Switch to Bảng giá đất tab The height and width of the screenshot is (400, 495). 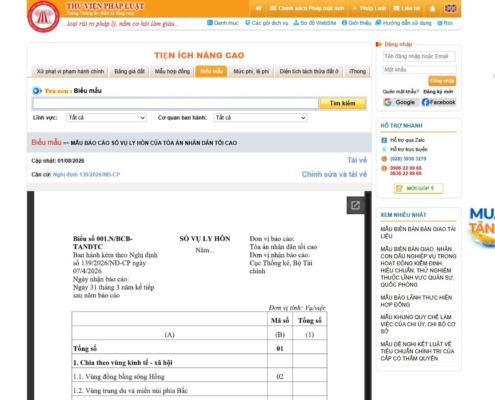129,71
